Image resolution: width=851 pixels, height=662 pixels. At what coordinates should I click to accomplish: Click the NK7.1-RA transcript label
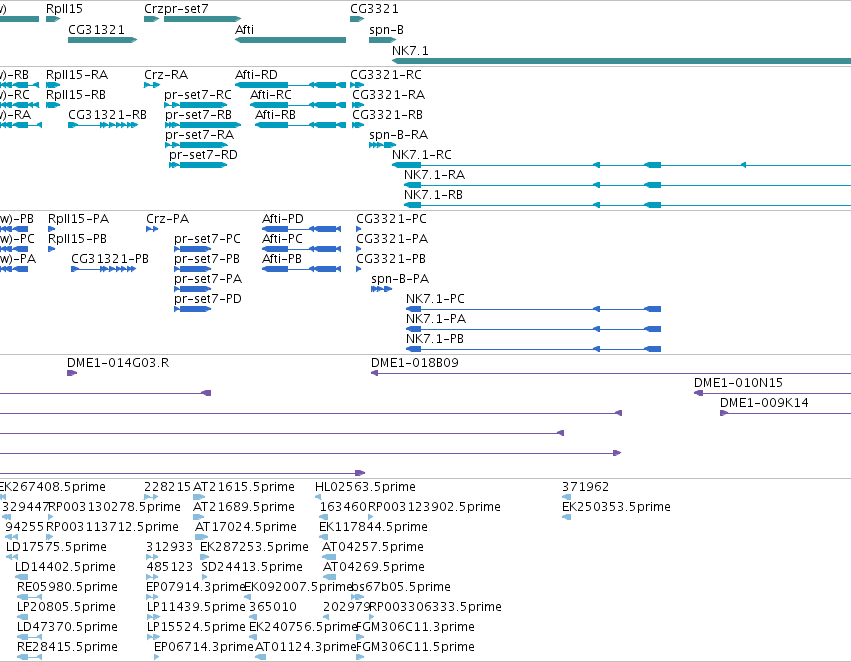(434, 175)
